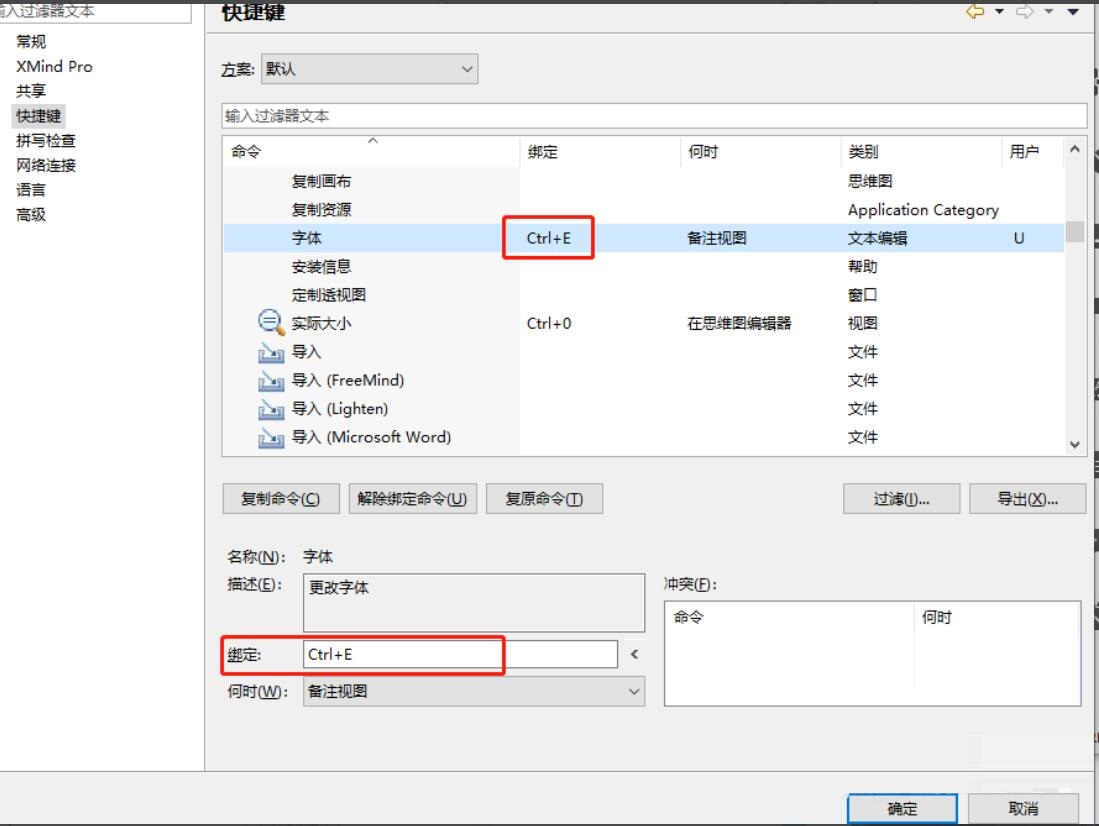This screenshot has height=826, width=1099.
Task: Click the 复制命令(C) button
Action: tap(281, 499)
